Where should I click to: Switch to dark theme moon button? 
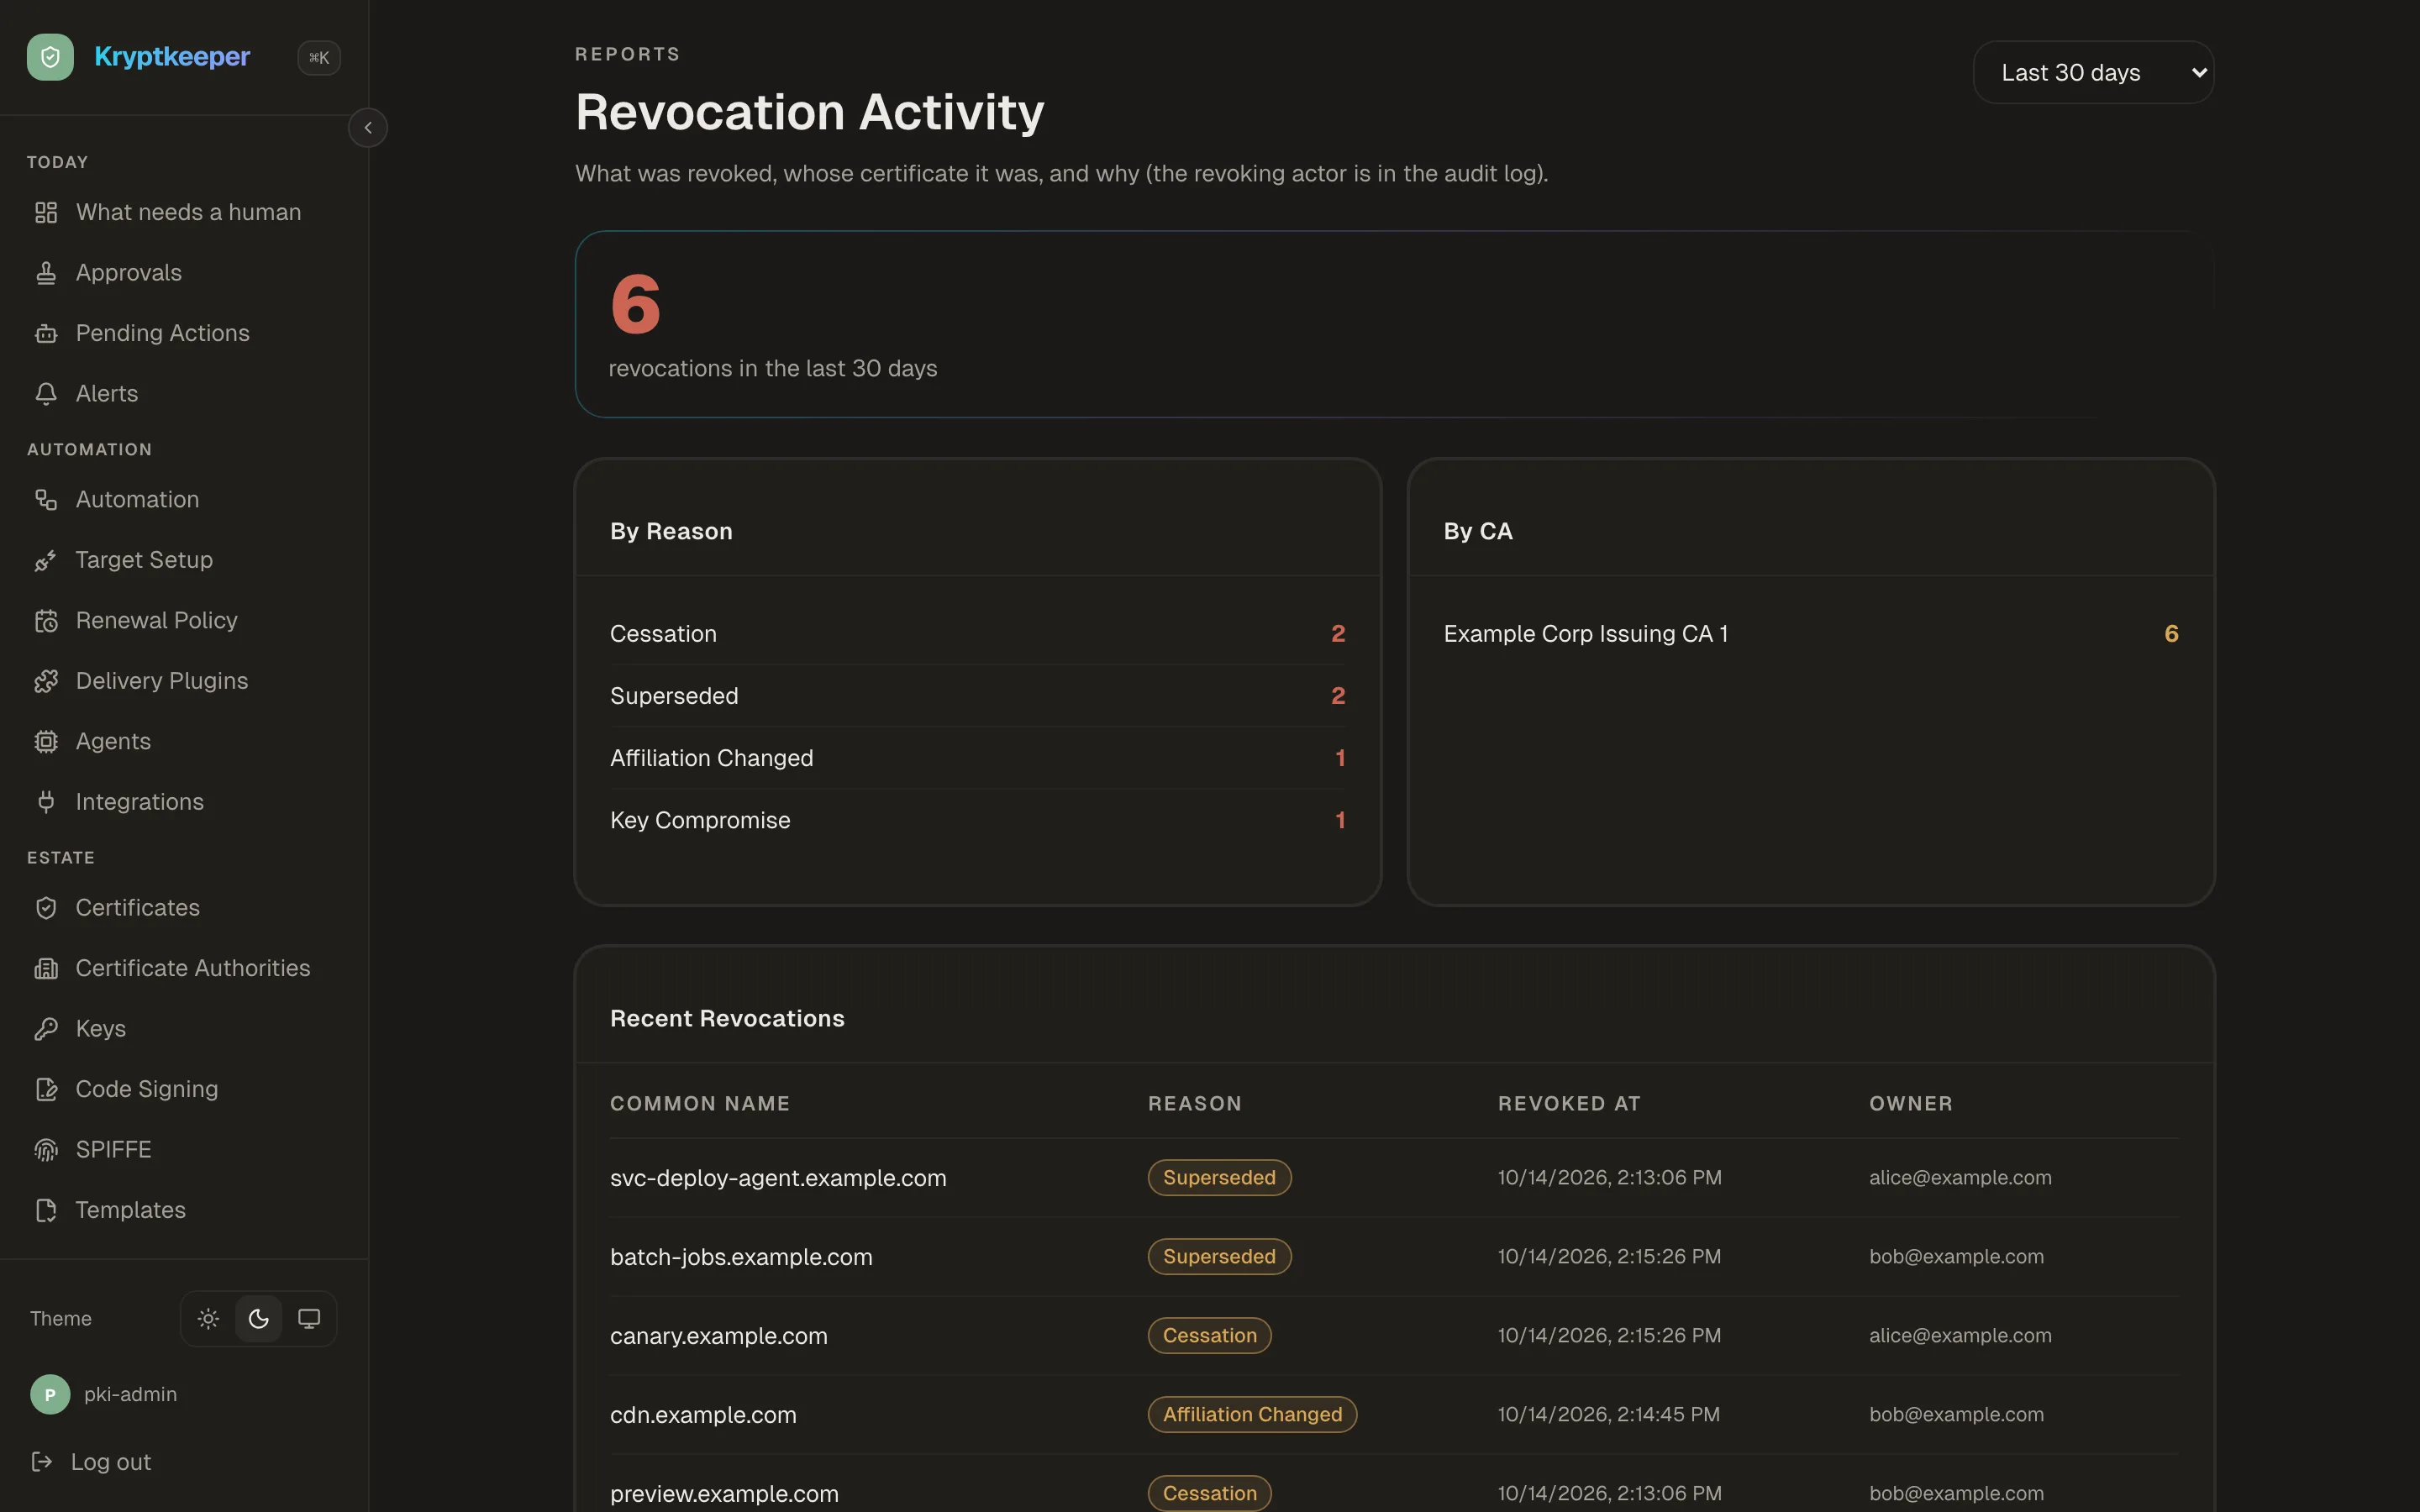[258, 1319]
